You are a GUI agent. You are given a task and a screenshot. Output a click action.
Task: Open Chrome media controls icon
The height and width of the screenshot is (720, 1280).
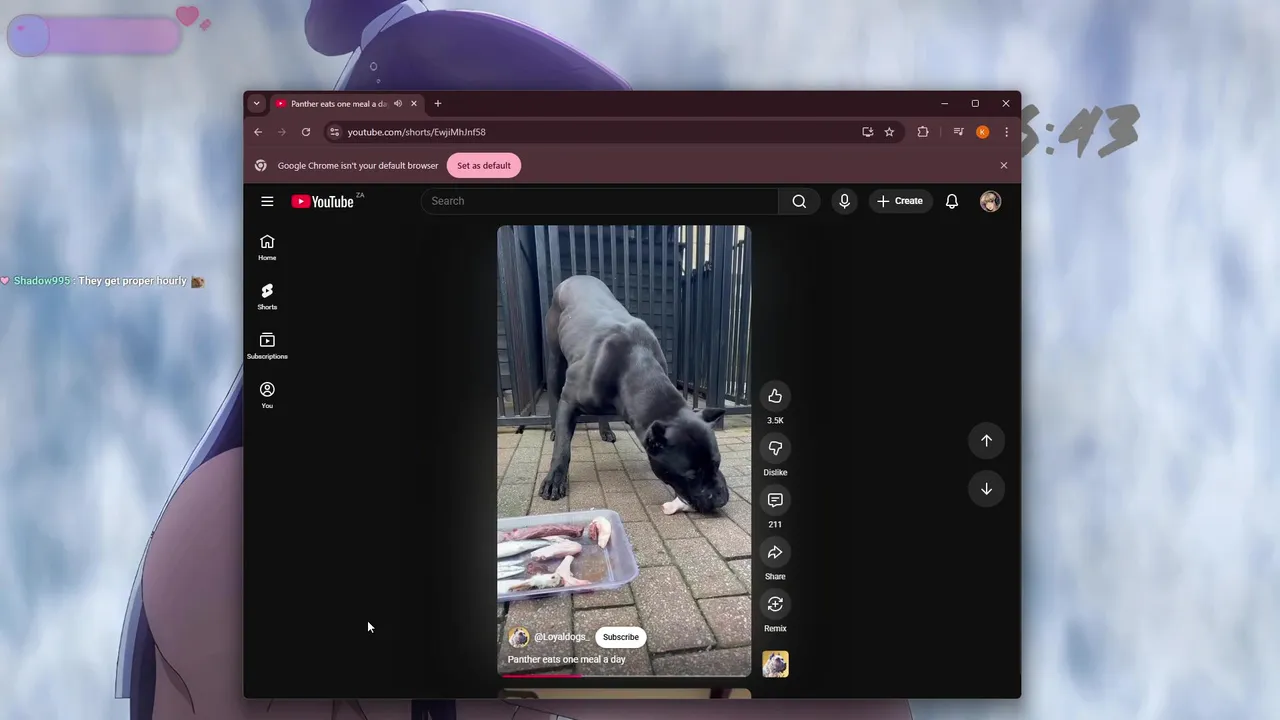pos(958,132)
